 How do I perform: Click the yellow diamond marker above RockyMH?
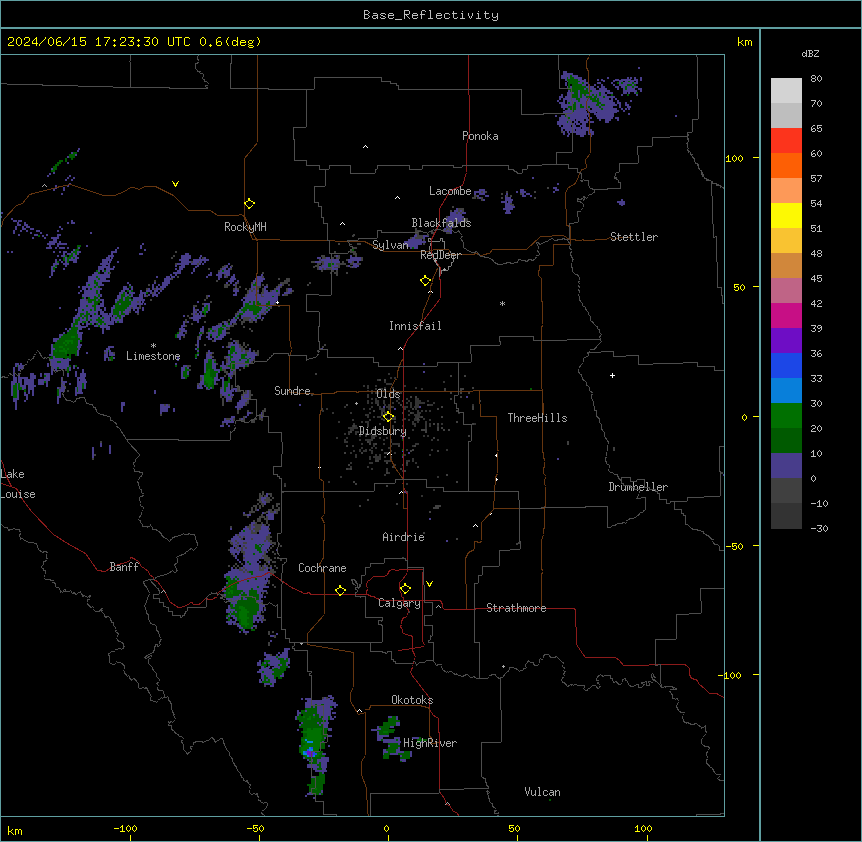(x=249, y=204)
